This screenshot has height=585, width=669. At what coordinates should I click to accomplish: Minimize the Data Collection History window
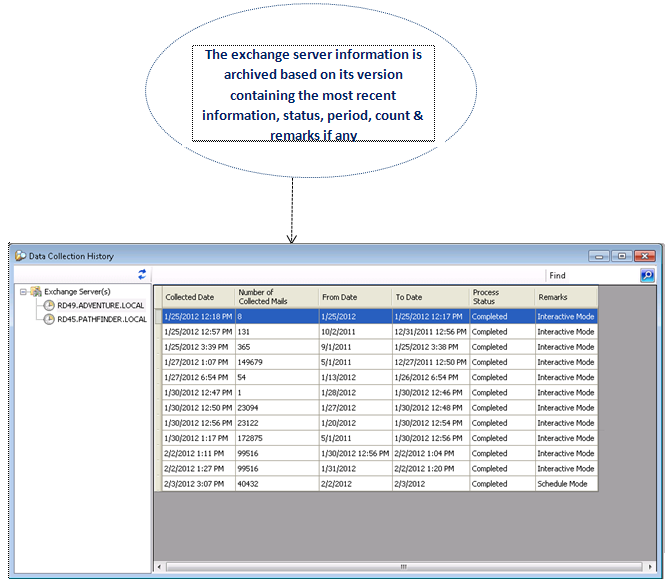click(x=599, y=256)
